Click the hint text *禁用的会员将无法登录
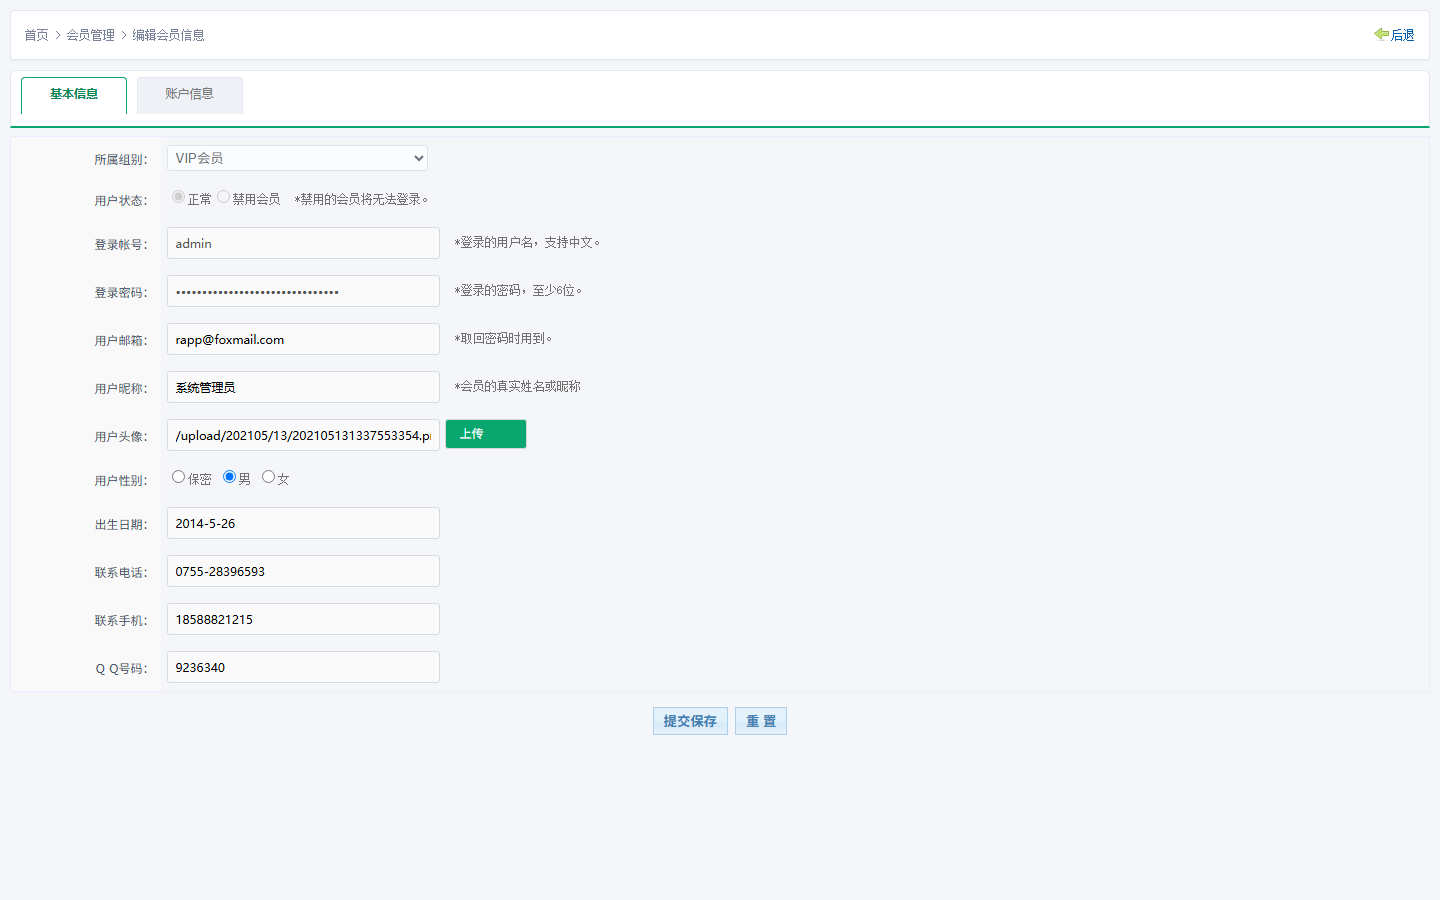Viewport: 1440px width, 900px height. coord(361,199)
